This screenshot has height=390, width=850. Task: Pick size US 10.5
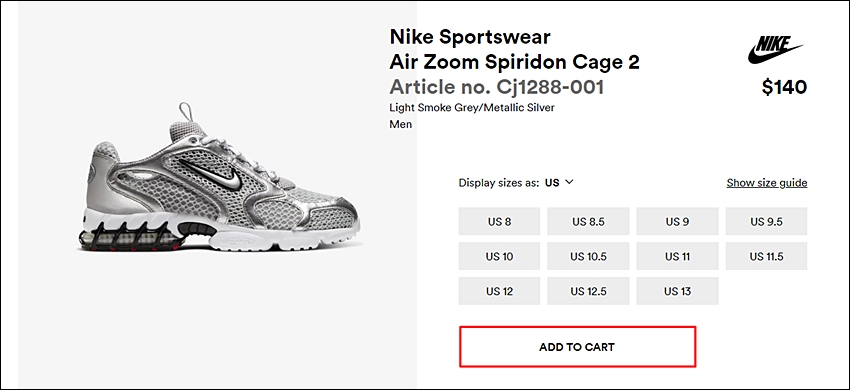coord(588,256)
